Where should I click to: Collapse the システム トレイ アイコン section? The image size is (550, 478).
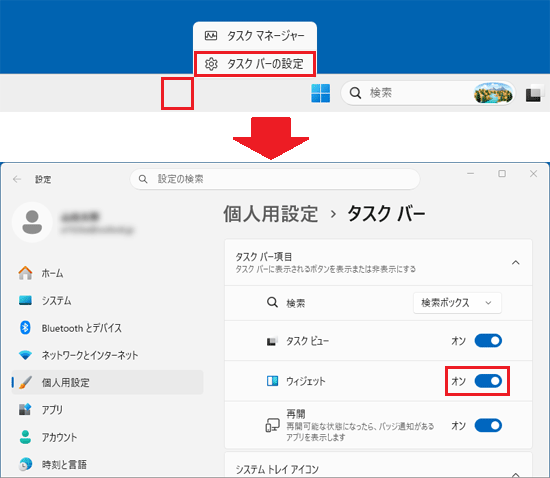point(515,474)
